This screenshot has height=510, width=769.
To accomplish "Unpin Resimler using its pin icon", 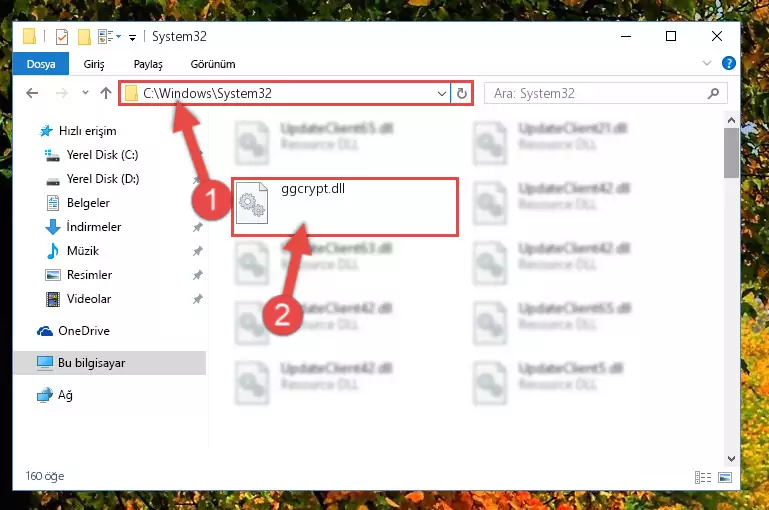I will click(197, 275).
